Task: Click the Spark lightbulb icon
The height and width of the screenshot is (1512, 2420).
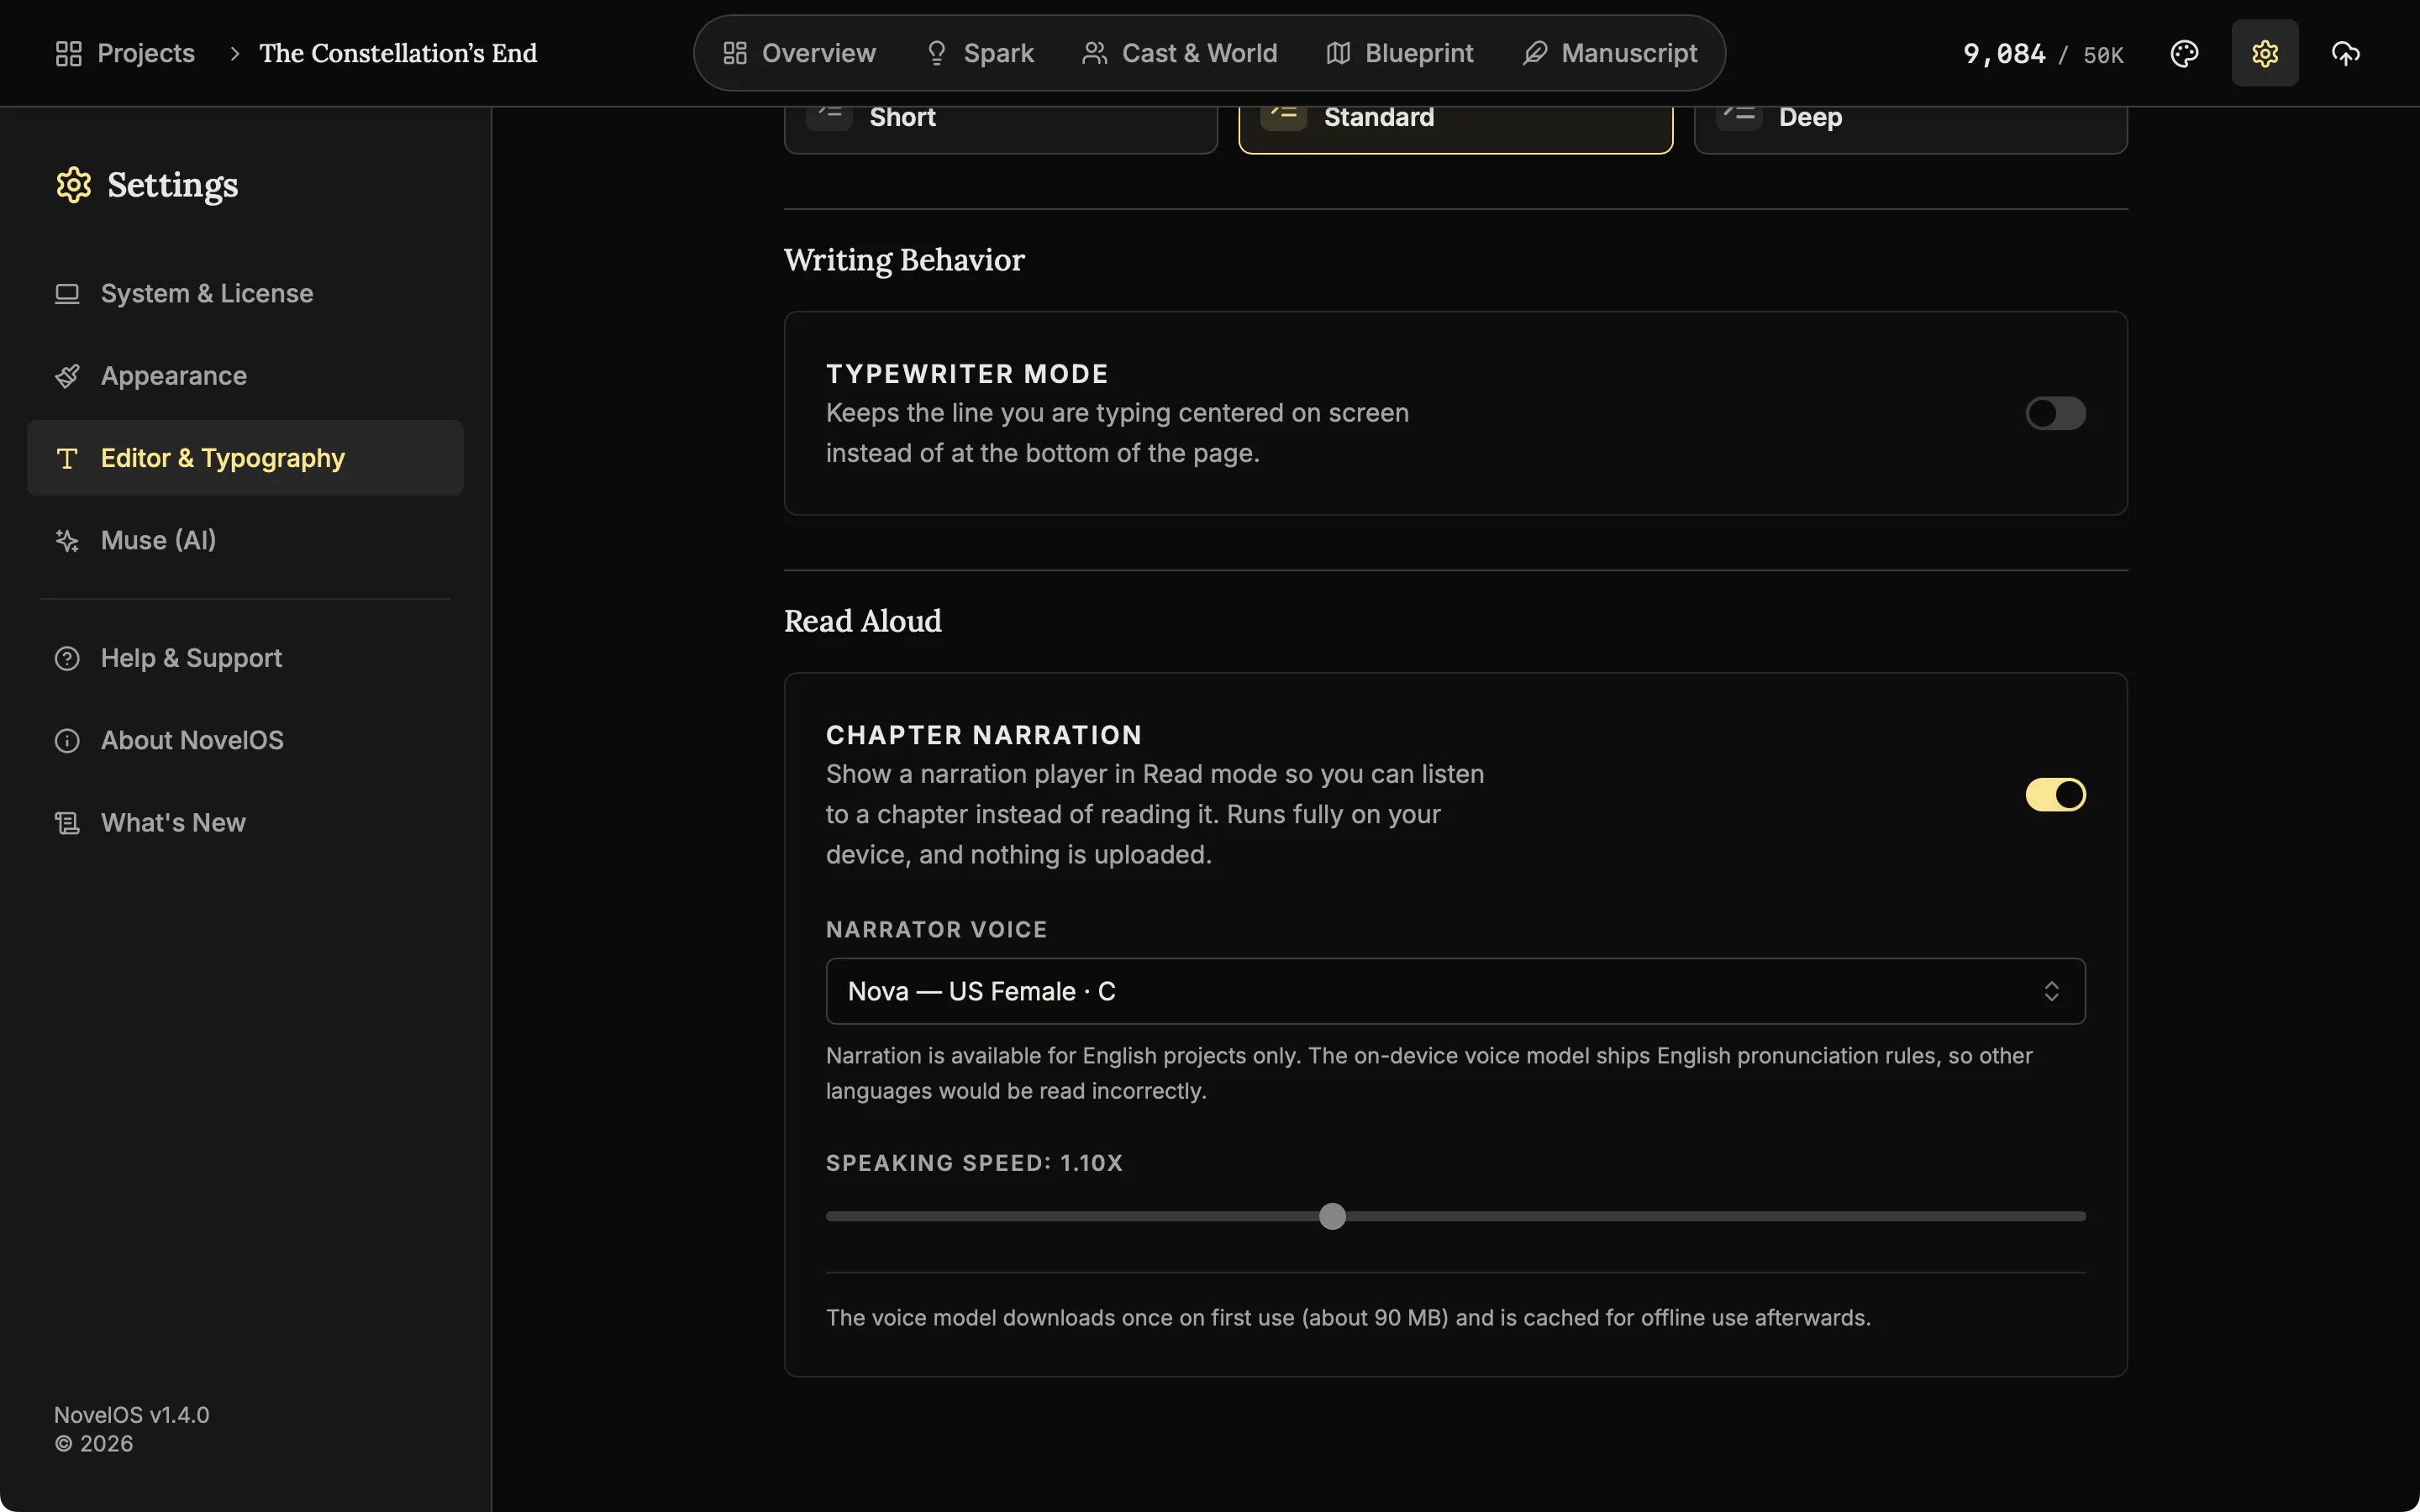Action: point(936,53)
